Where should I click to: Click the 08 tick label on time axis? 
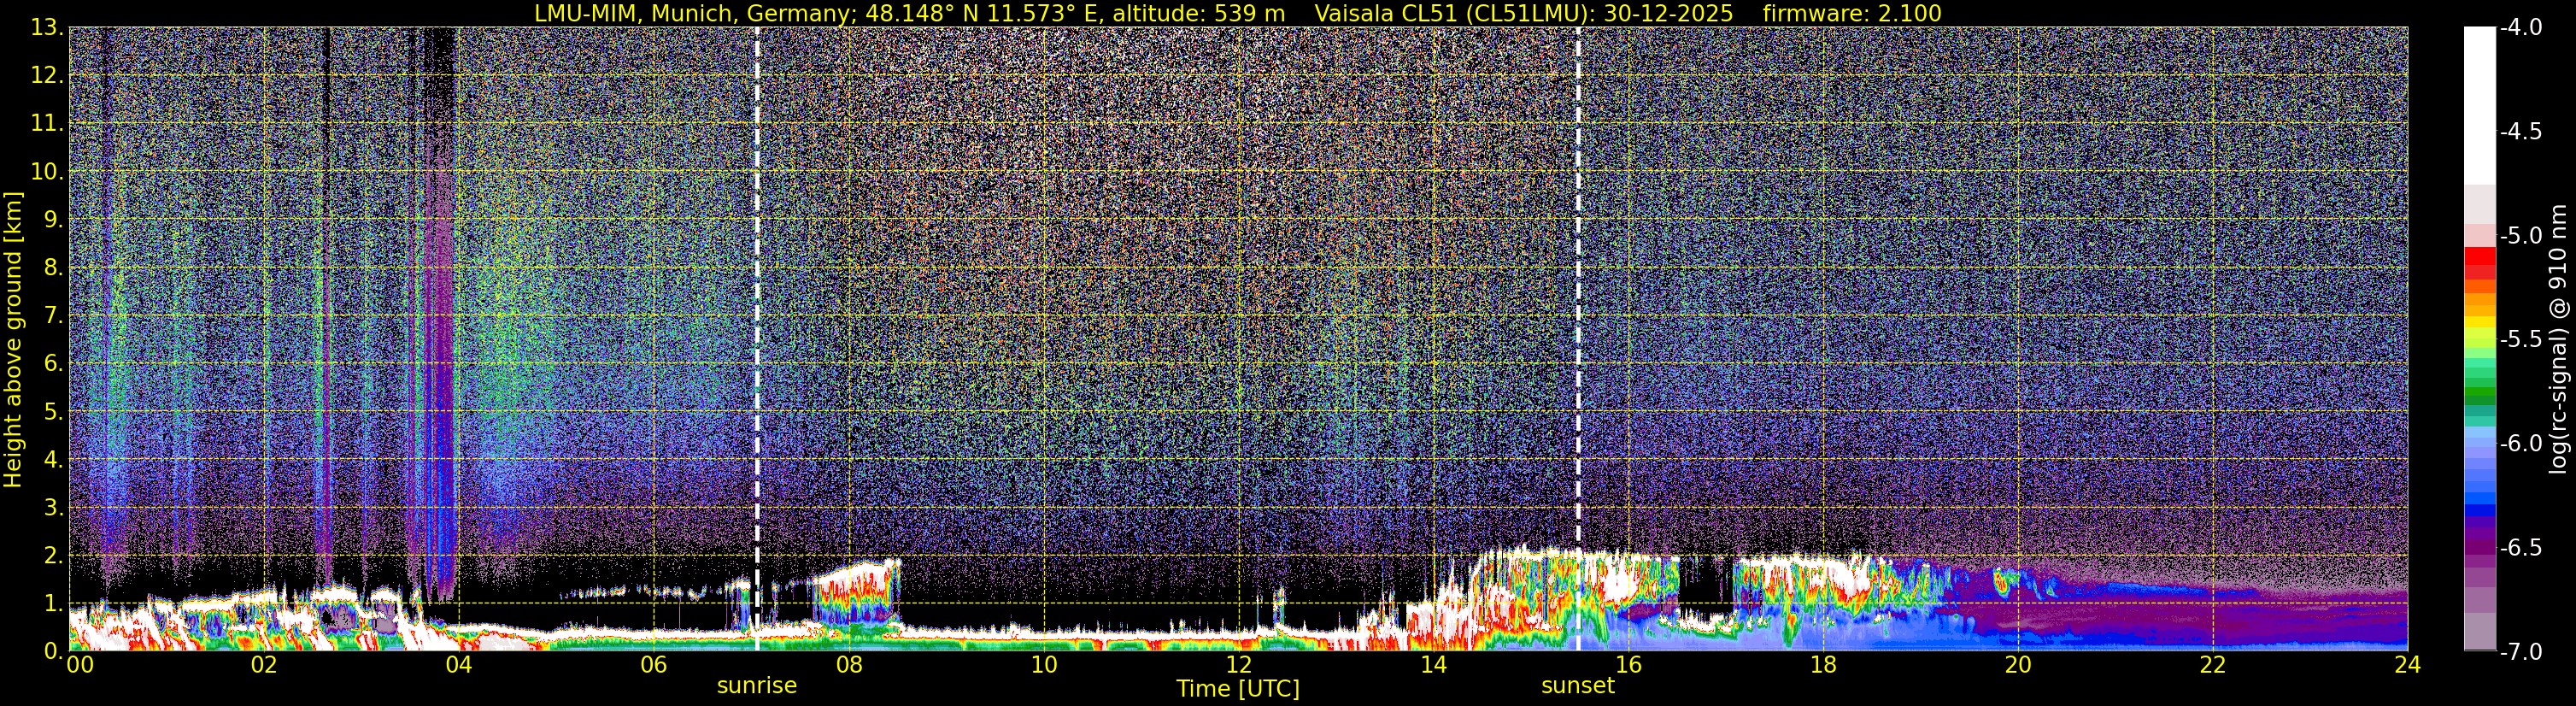(x=848, y=666)
